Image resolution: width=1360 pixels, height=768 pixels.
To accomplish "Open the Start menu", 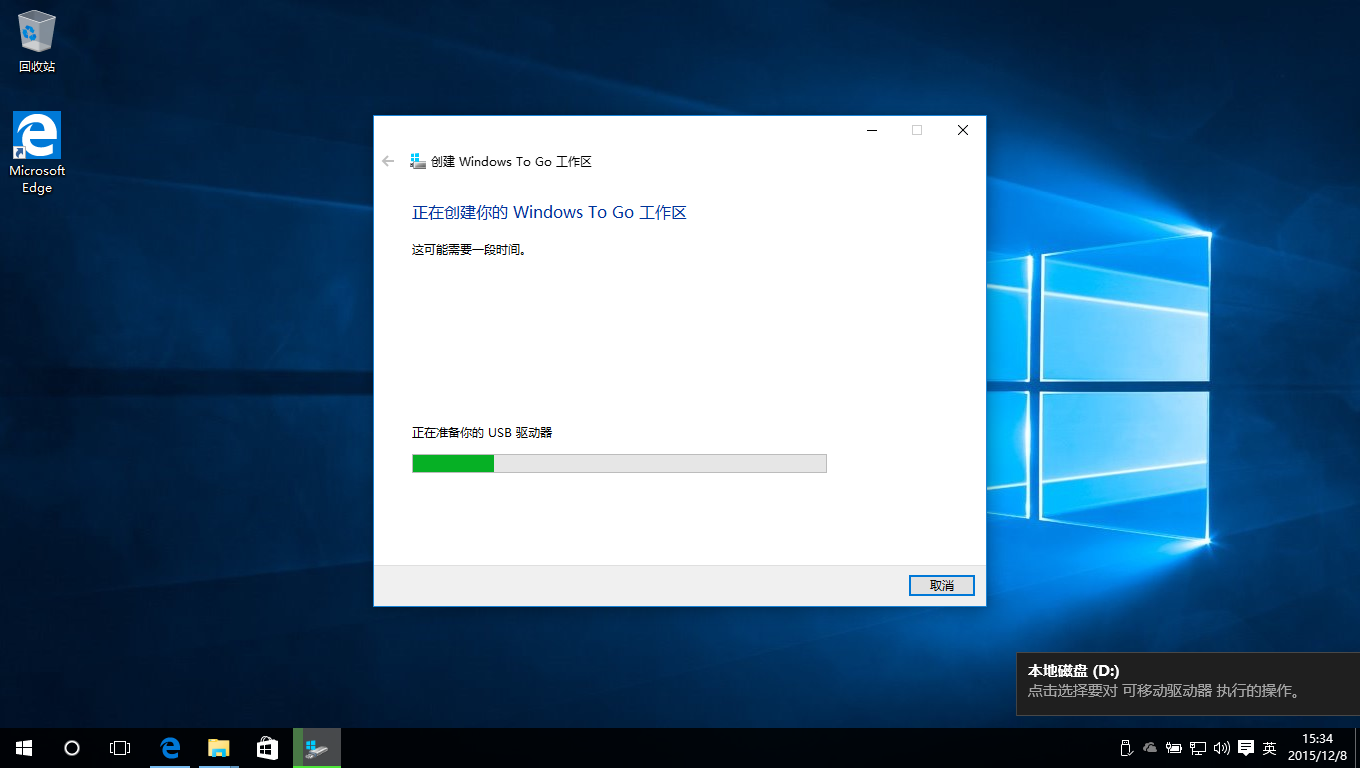I will pyautogui.click(x=24, y=747).
